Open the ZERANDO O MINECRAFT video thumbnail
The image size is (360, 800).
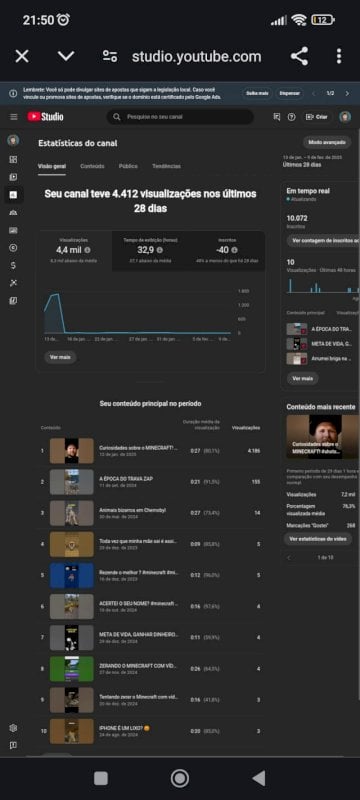click(71, 669)
